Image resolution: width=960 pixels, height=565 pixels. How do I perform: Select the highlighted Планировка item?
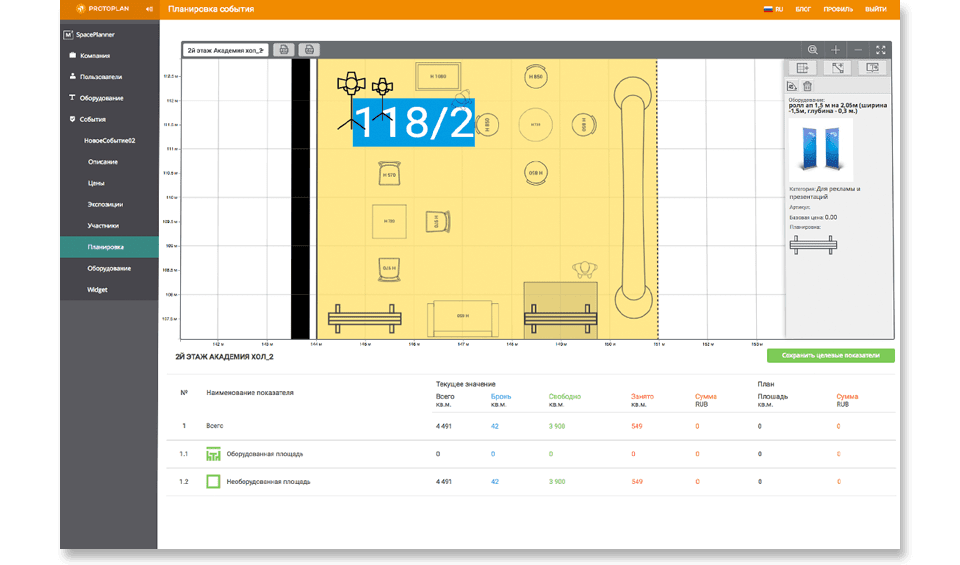point(109,247)
